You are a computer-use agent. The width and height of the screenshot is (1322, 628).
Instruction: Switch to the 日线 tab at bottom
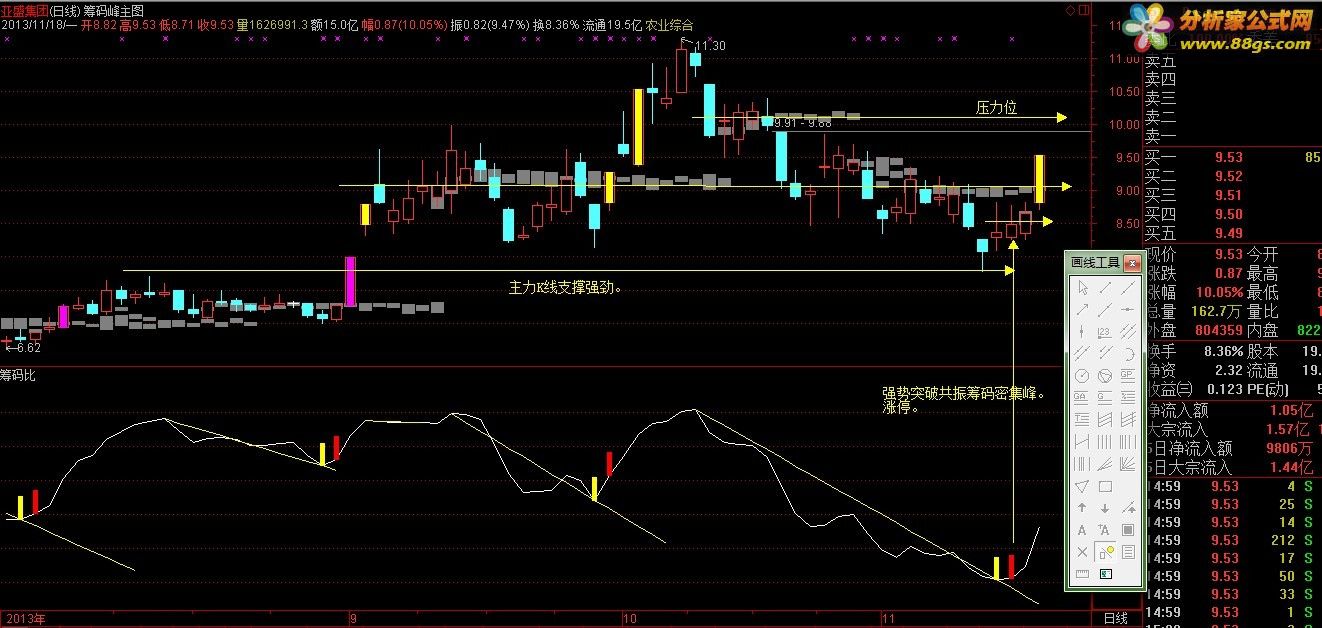[1115, 619]
